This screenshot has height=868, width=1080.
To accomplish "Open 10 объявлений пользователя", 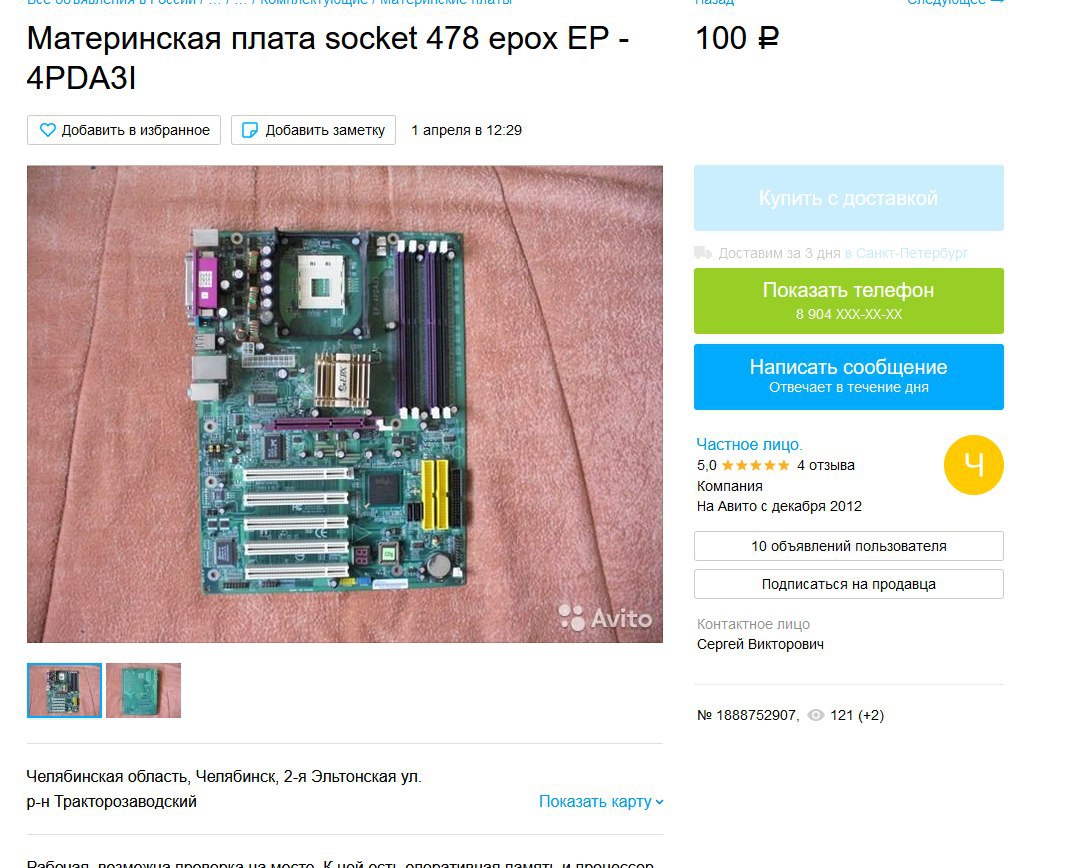I will (x=849, y=546).
